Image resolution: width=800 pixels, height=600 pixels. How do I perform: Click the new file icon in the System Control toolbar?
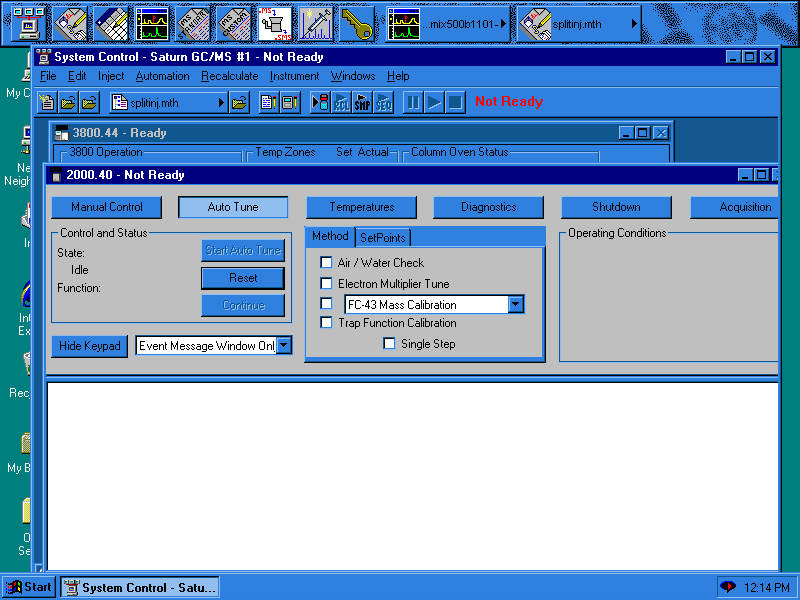point(47,103)
